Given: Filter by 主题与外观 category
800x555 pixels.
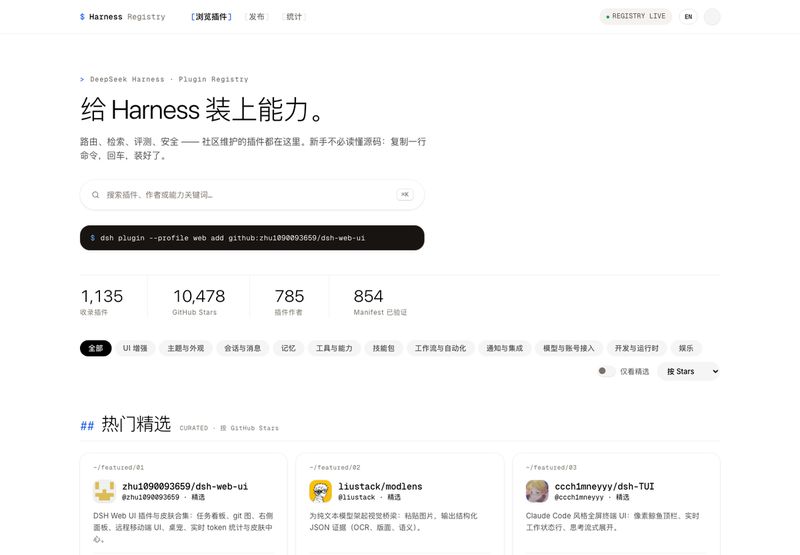Looking at the screenshot, I should click(186, 348).
